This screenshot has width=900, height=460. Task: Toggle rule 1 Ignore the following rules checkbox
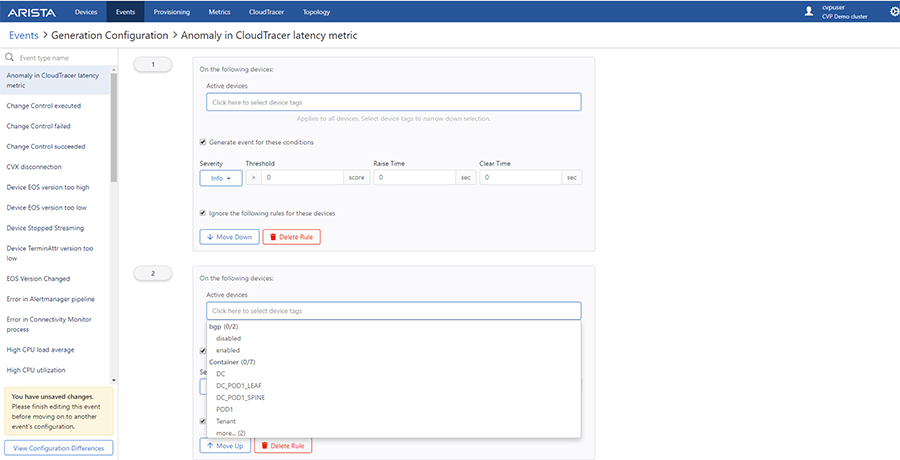click(x=203, y=213)
